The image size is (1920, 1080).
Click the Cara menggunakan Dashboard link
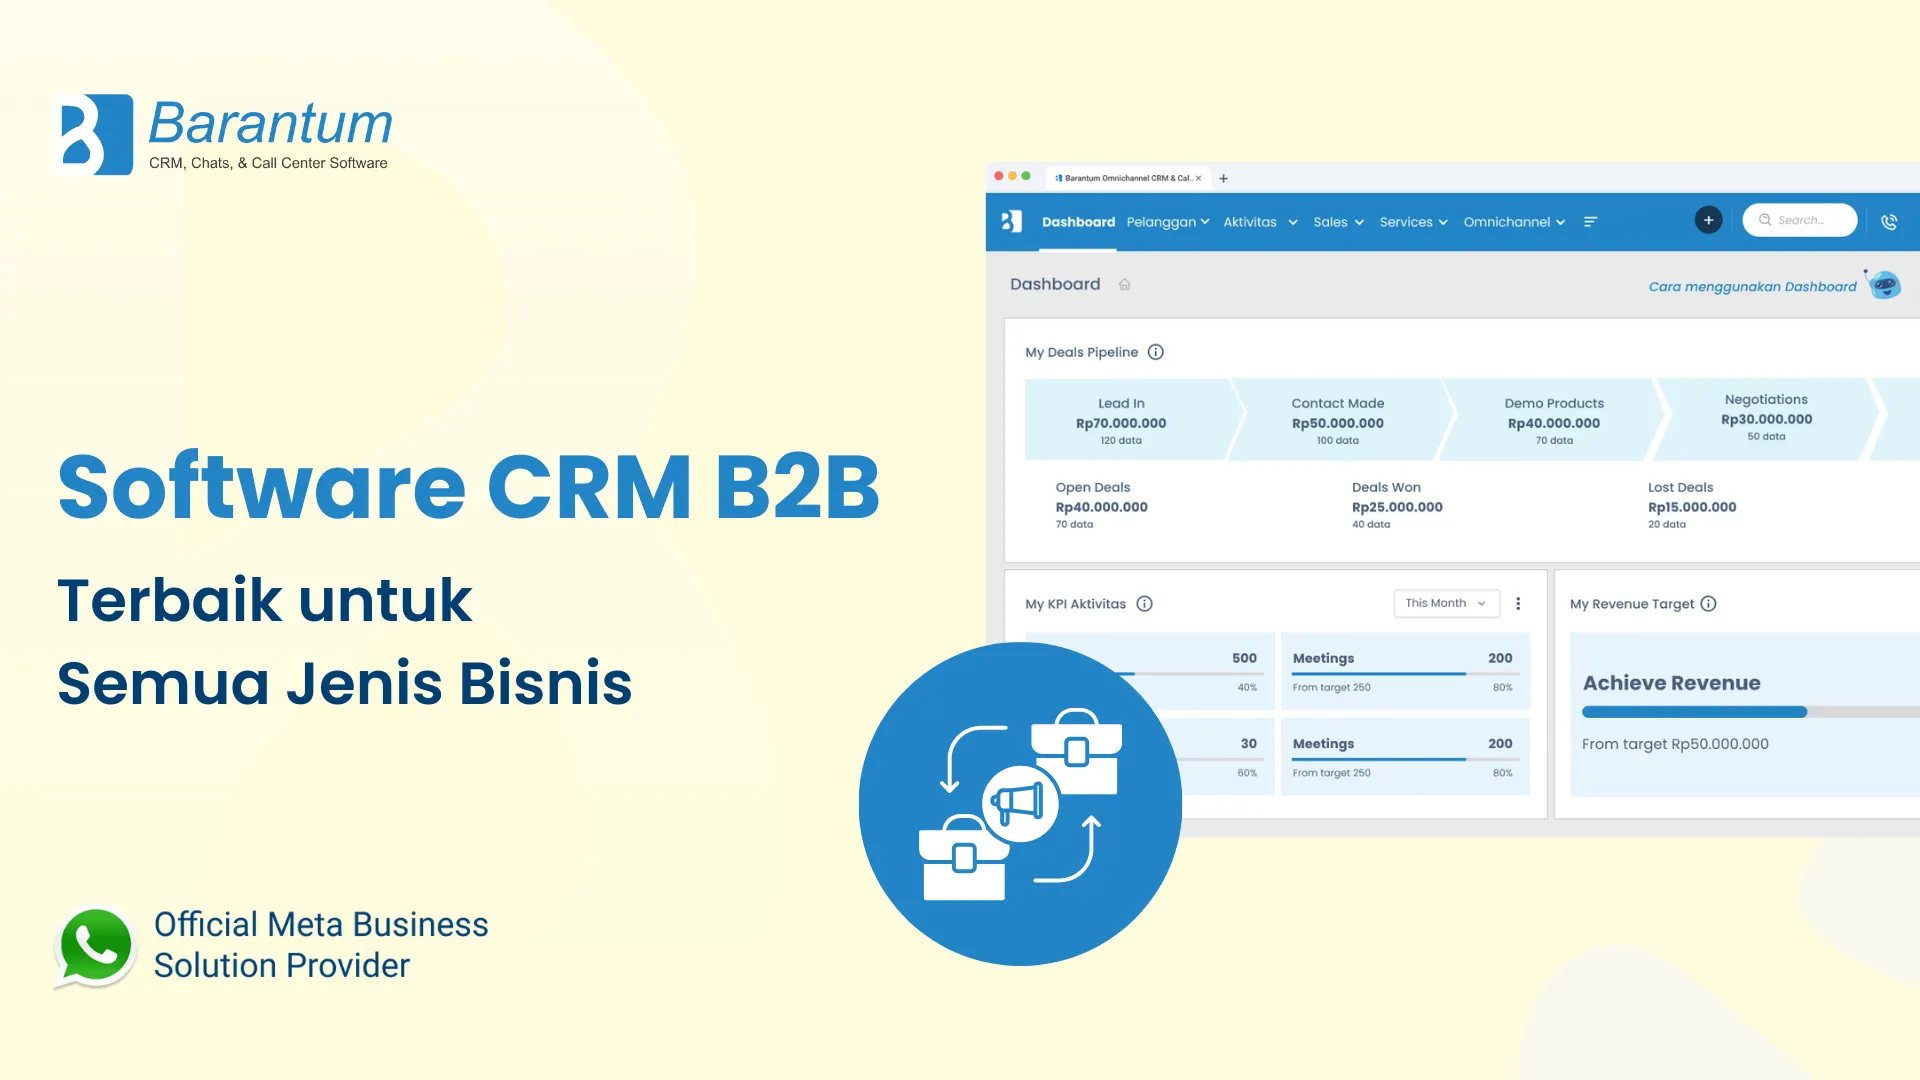1751,286
